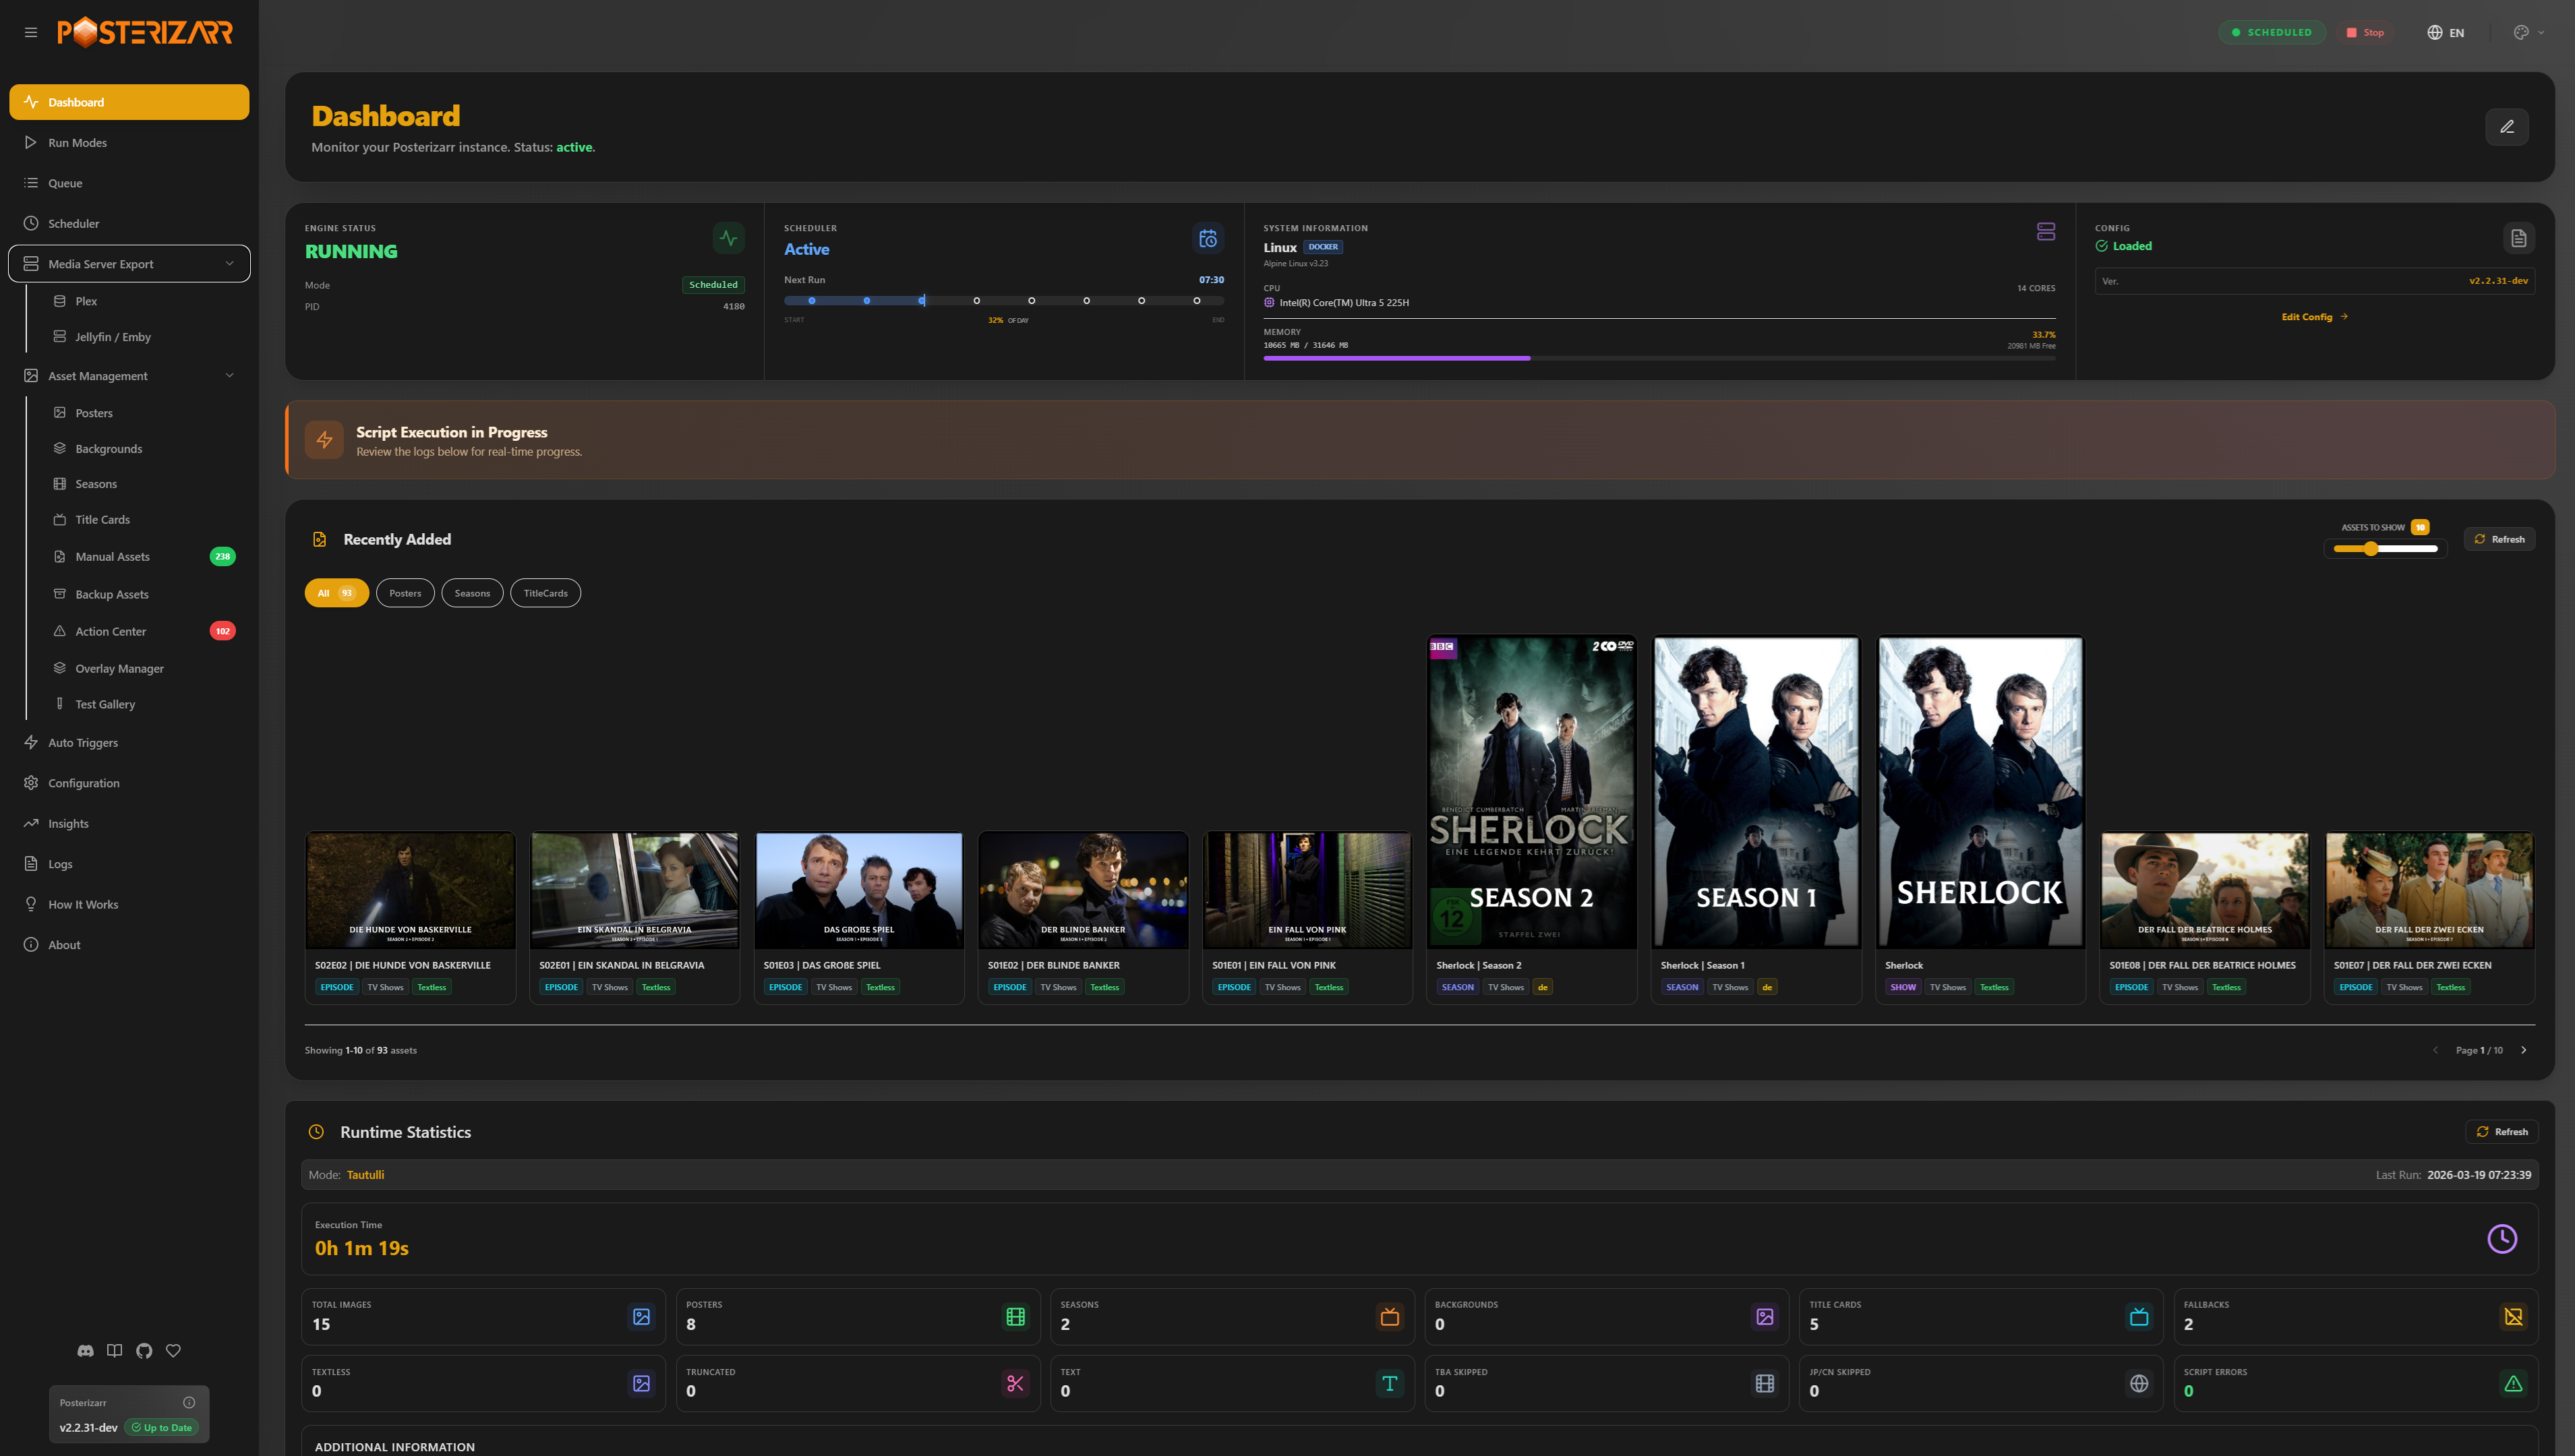Screen dimensions: 2575x1456
Task: Open the Queue page
Action: 129,183
